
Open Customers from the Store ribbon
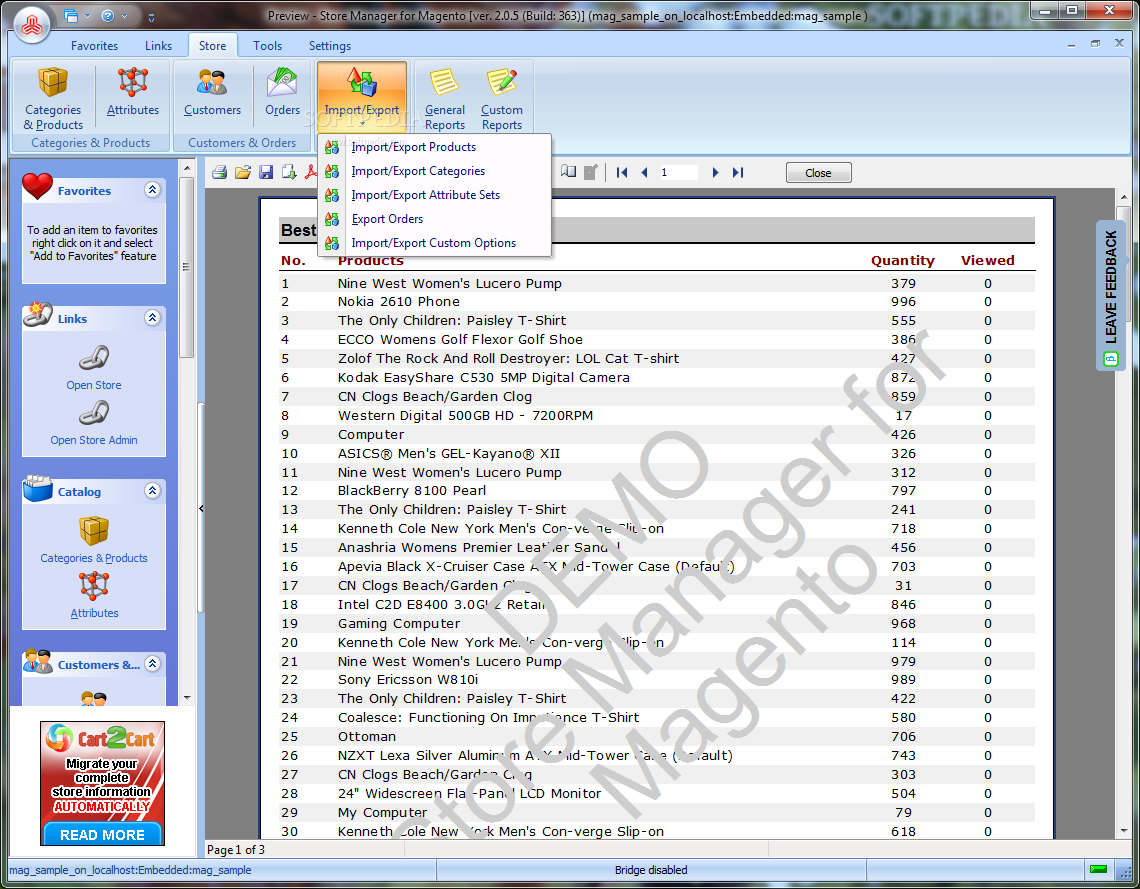coord(212,92)
